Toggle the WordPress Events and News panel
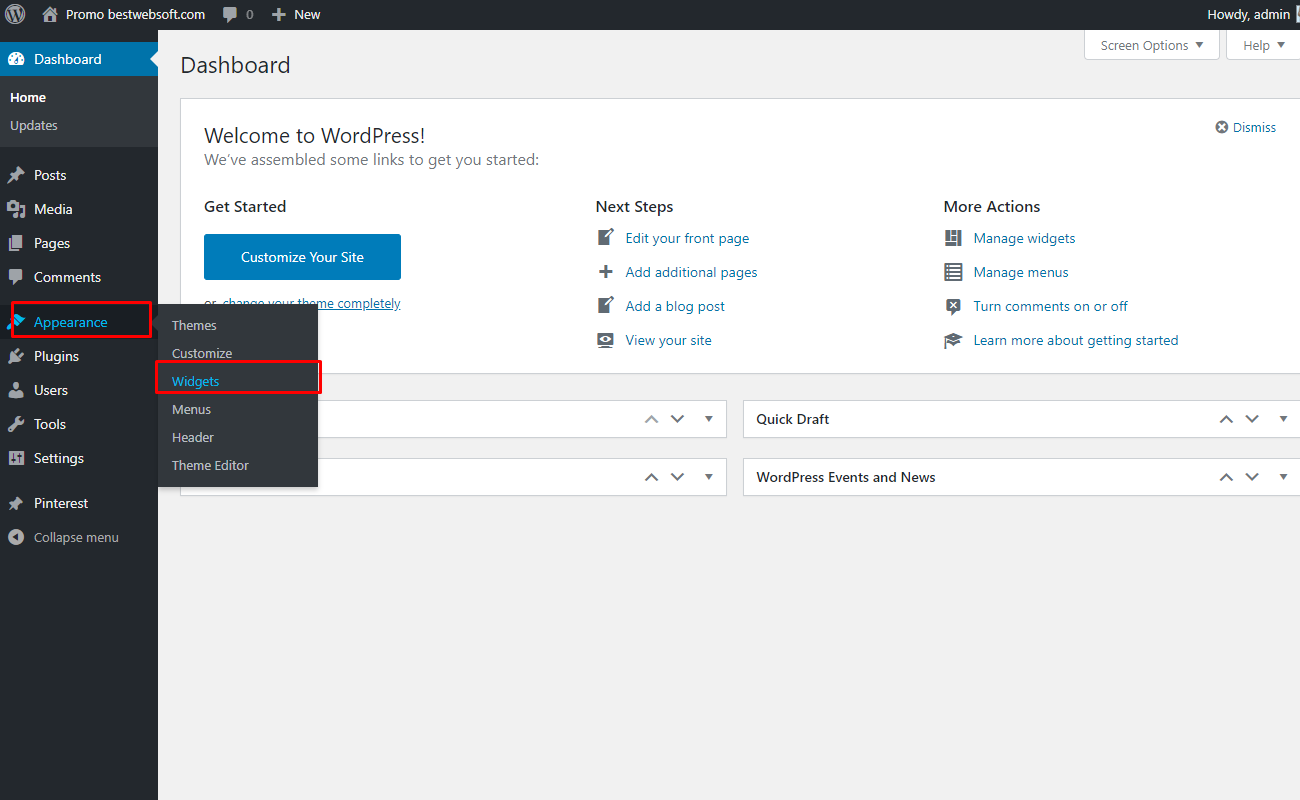 (1283, 477)
